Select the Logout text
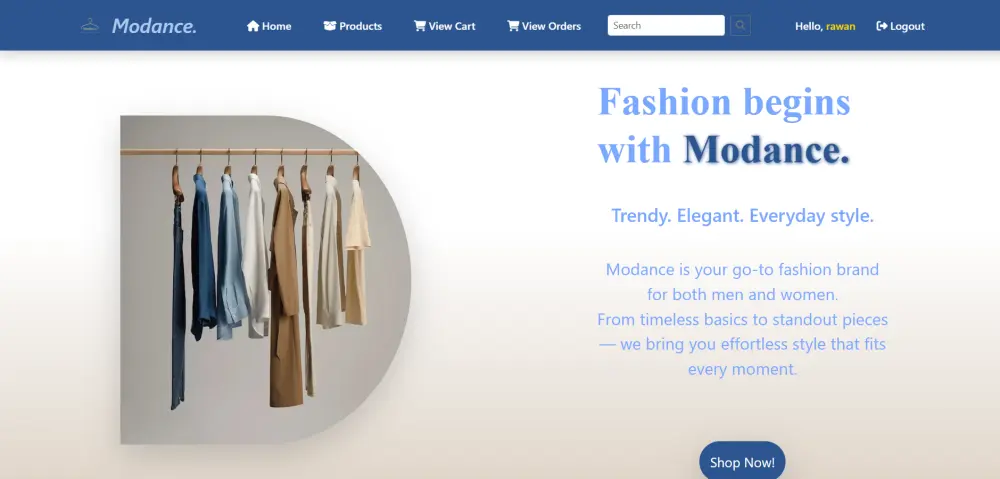This screenshot has height=479, width=1000. tap(908, 26)
